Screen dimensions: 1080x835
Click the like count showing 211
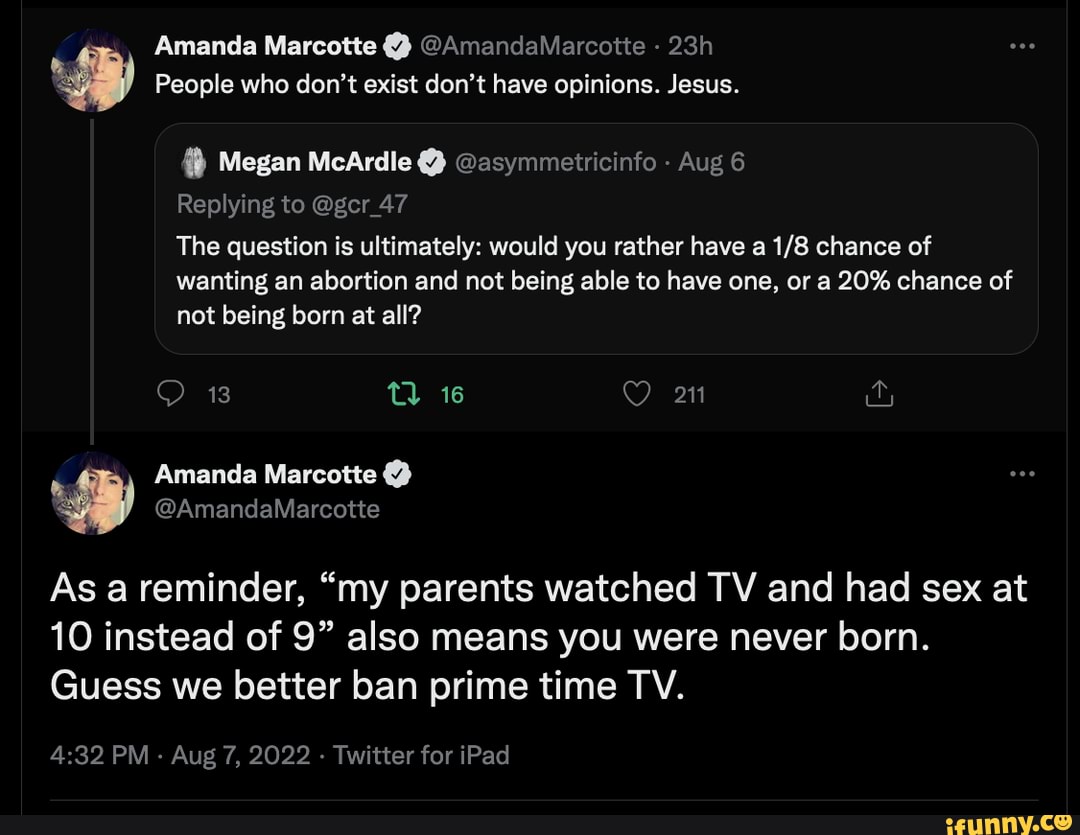point(690,394)
